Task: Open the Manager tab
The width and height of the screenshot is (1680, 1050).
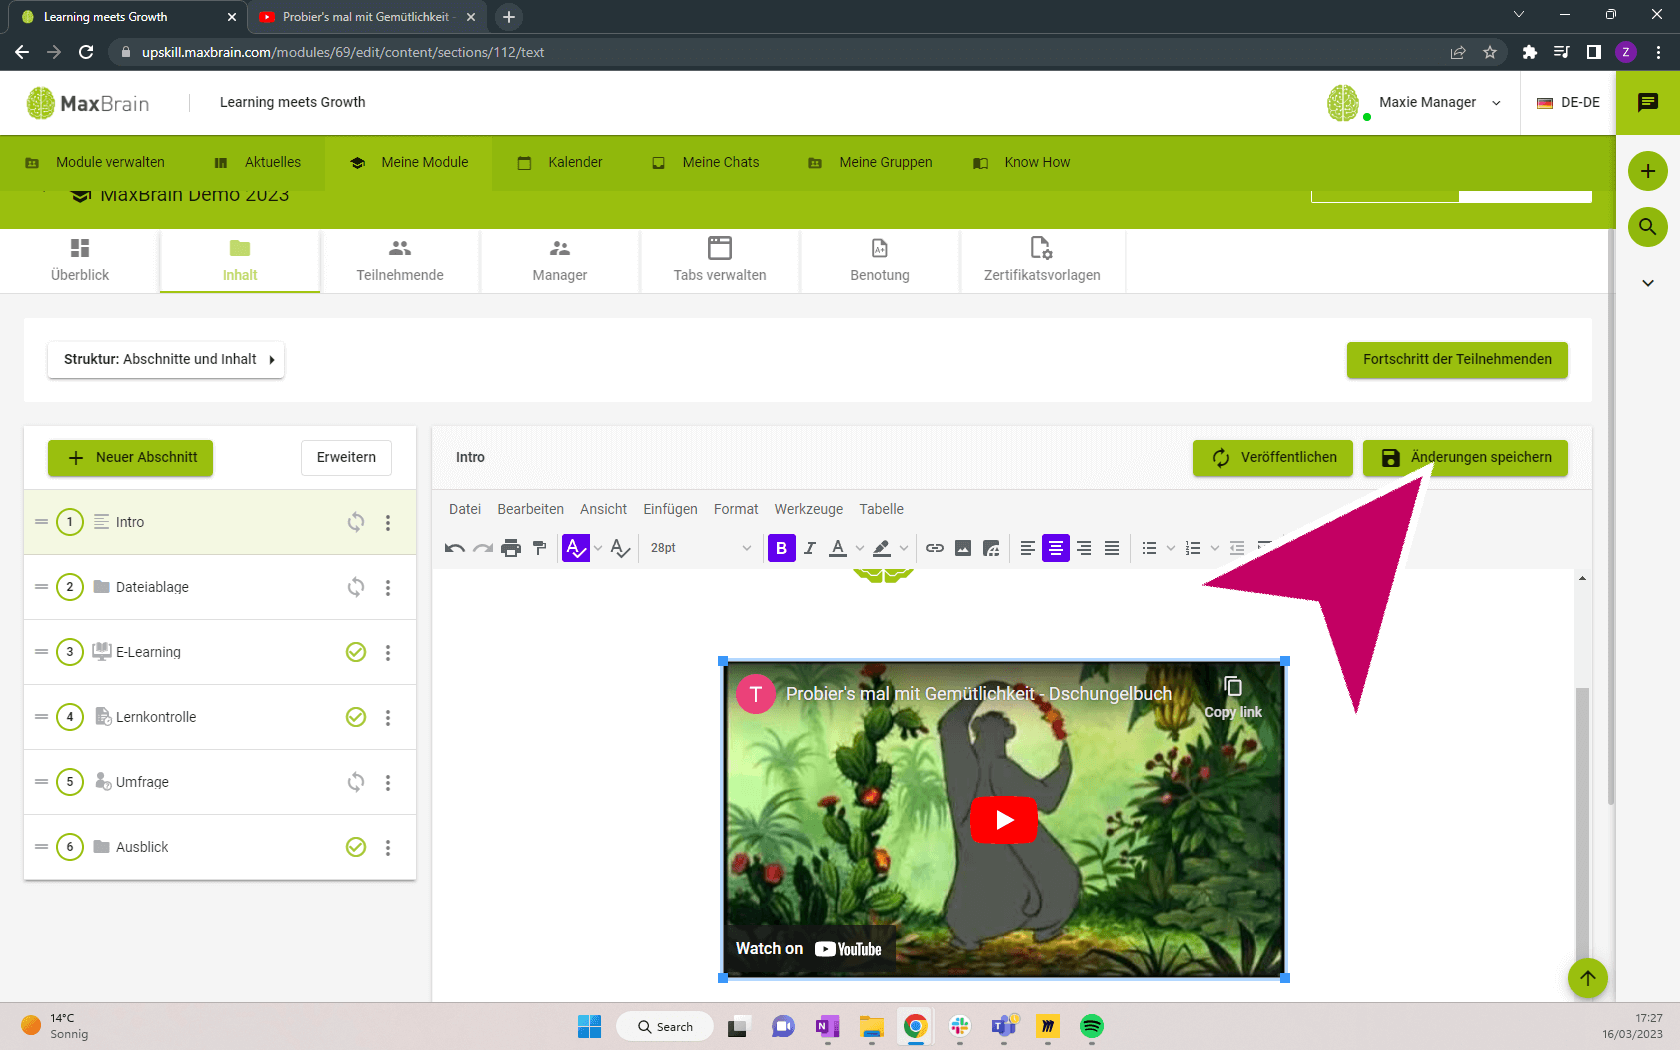Action: click(x=560, y=261)
